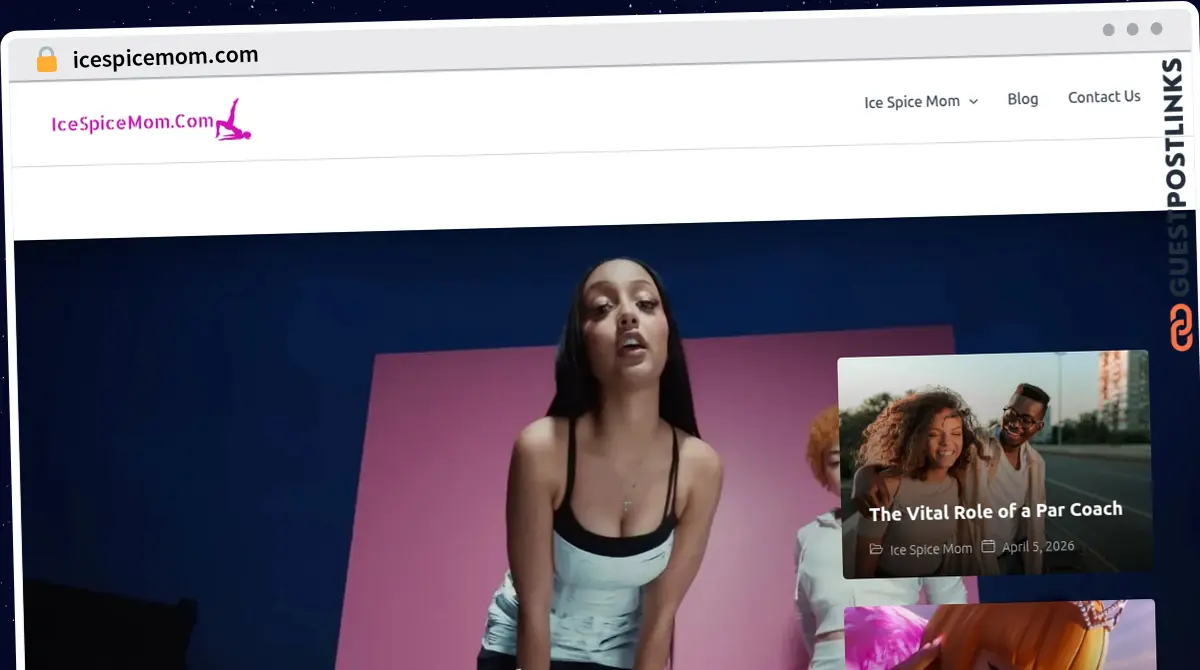The height and width of the screenshot is (670, 1200).
Task: Click the April 5, 2026 date text
Action: coord(1038,547)
